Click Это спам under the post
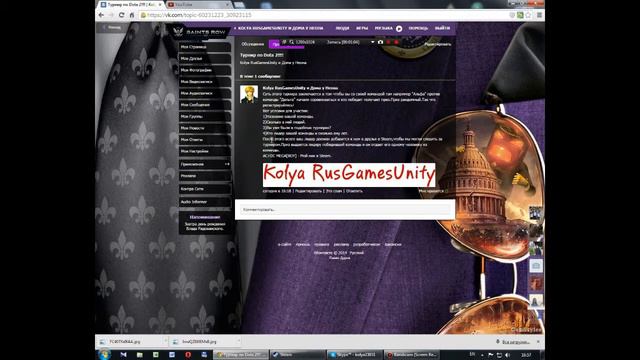The width and height of the screenshot is (640, 360). click(x=334, y=191)
